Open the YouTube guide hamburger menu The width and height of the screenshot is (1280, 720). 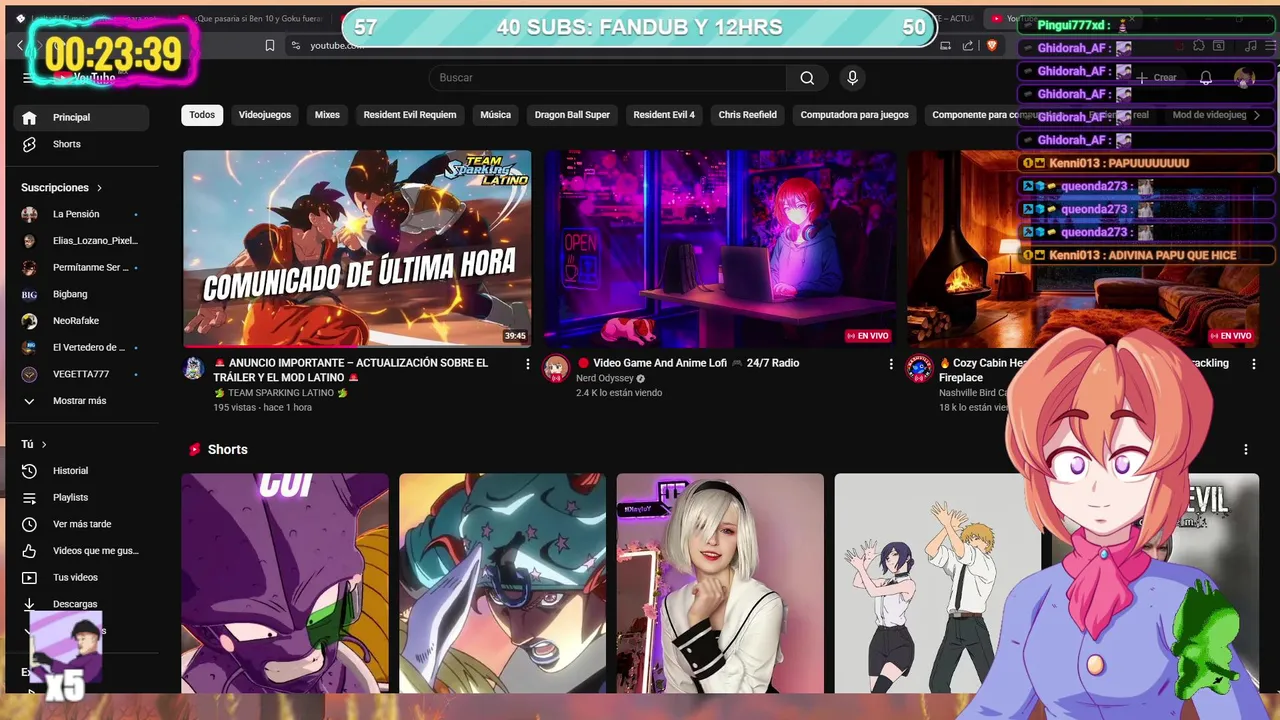28,78
